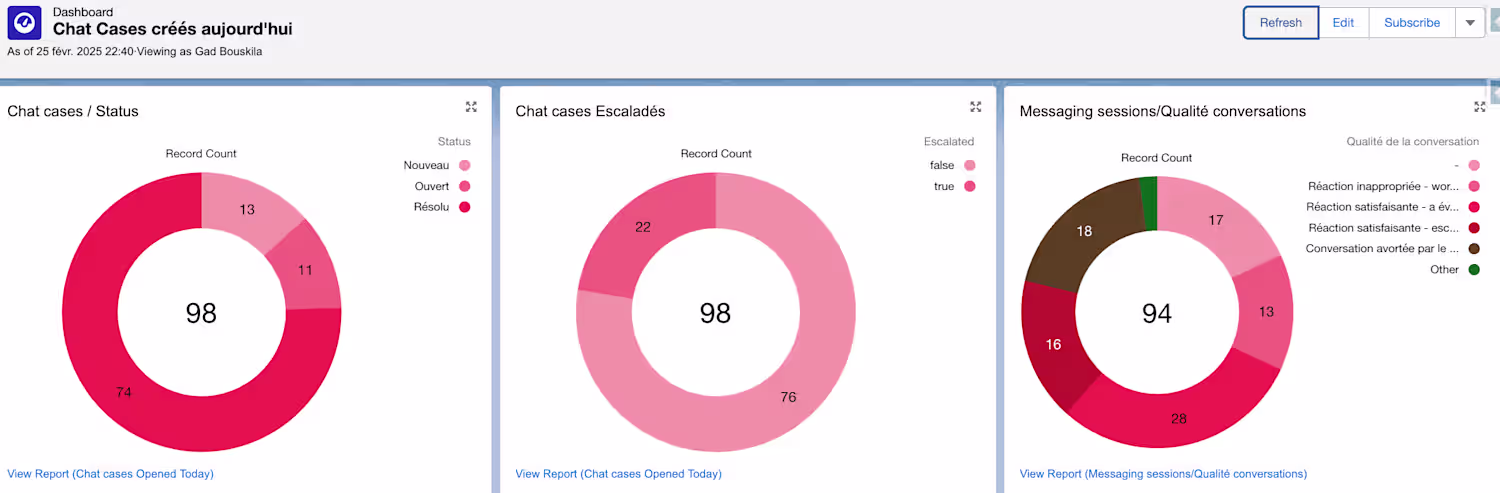Click the Résolu segment showing 74
Image resolution: width=1500 pixels, height=493 pixels.
click(123, 392)
